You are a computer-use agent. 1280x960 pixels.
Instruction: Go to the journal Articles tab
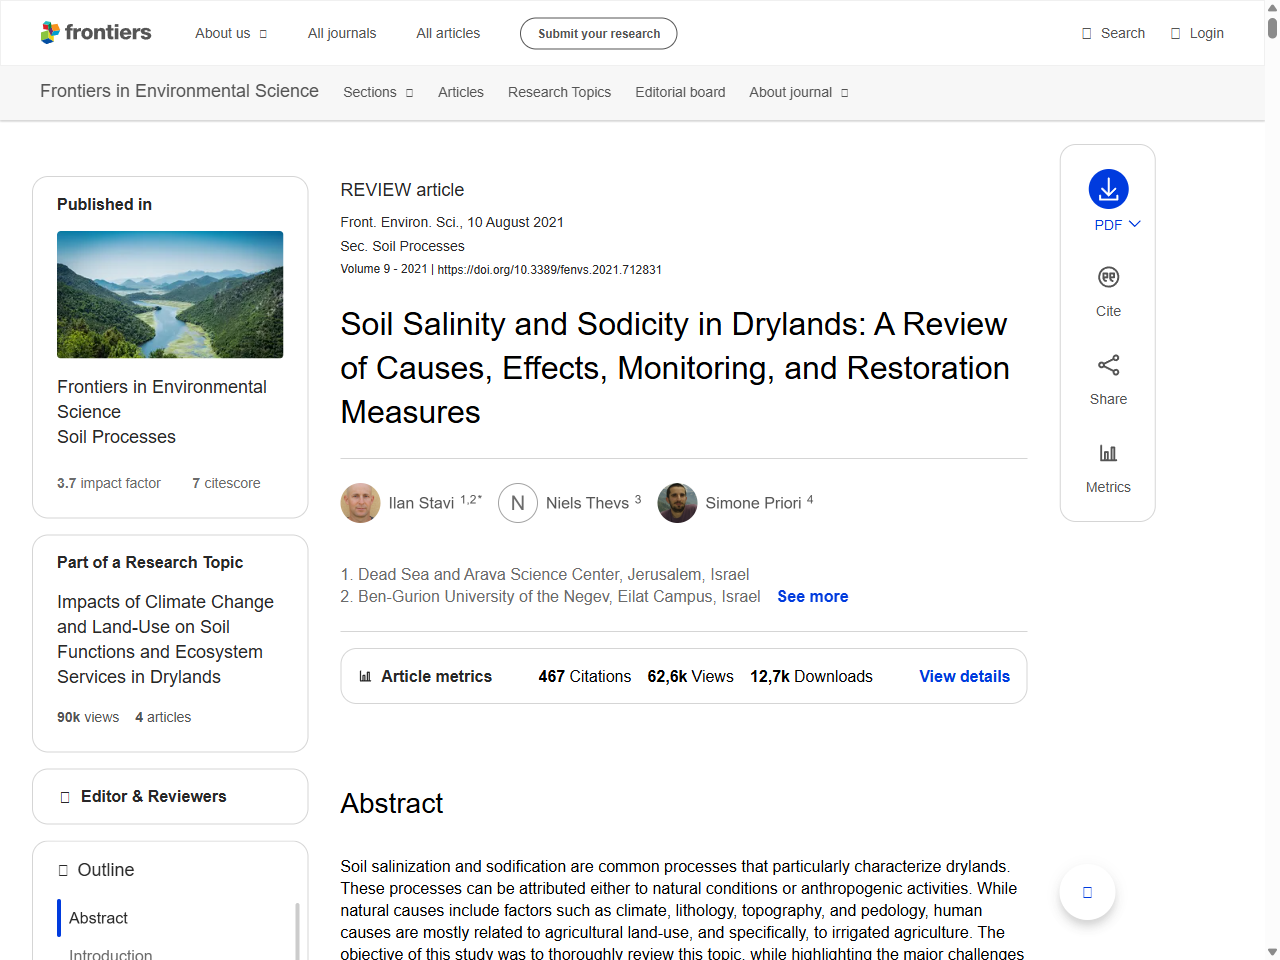(461, 92)
